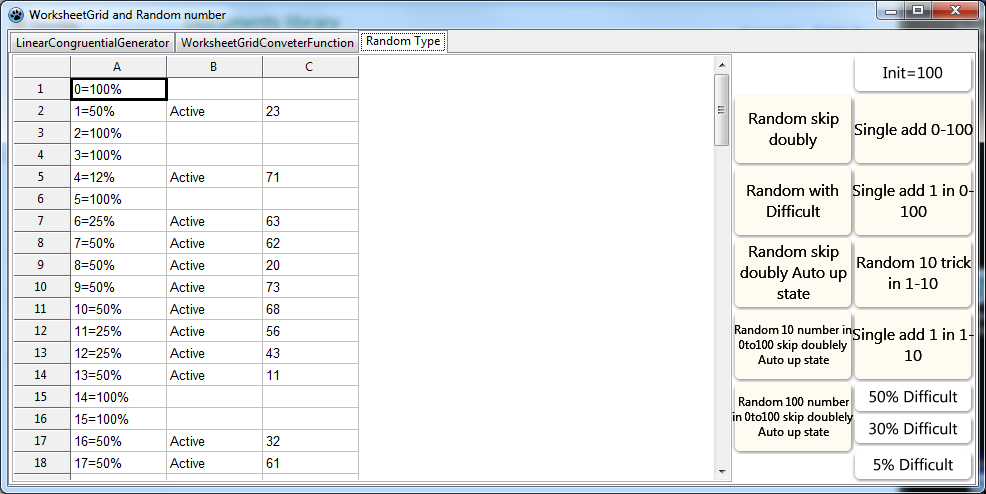986x494 pixels.
Task: Click Active cell in row 5
Action: point(214,177)
